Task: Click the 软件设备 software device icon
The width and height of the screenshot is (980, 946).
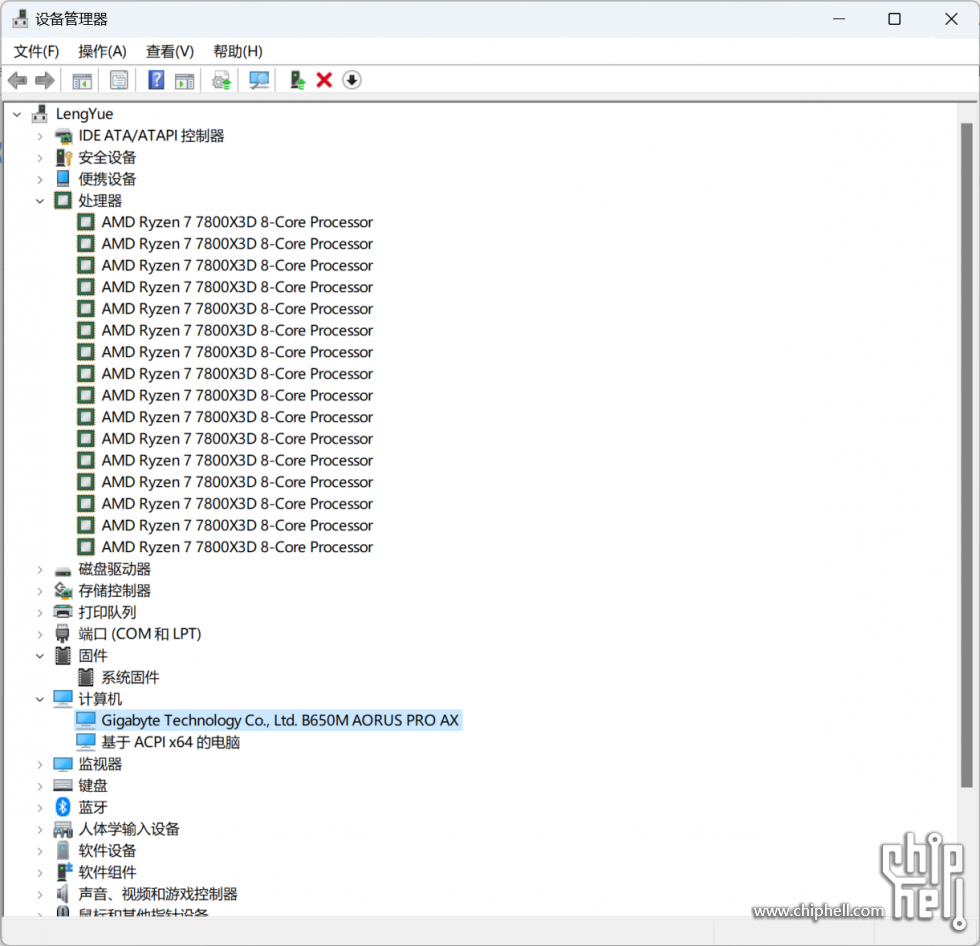Action: pos(63,850)
